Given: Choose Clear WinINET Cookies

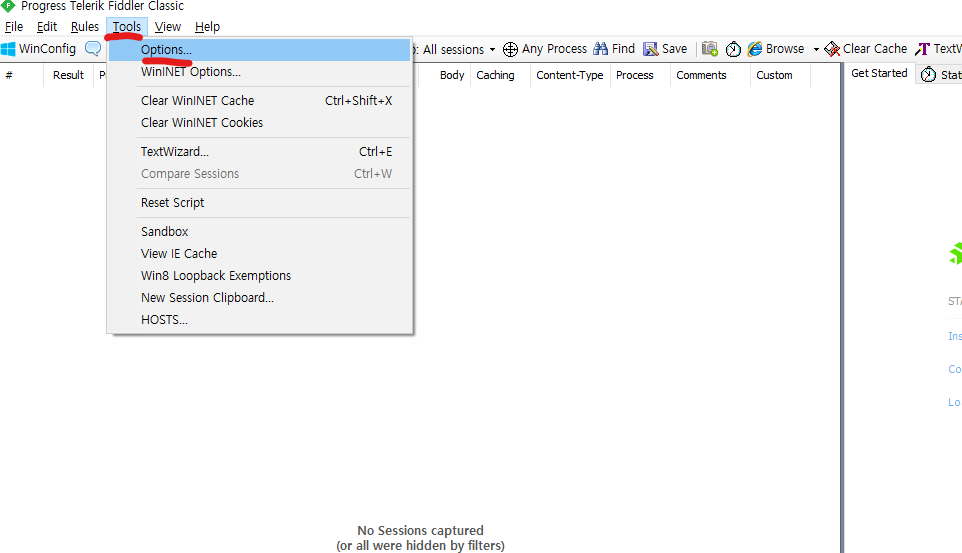Looking at the screenshot, I should (260, 123).
